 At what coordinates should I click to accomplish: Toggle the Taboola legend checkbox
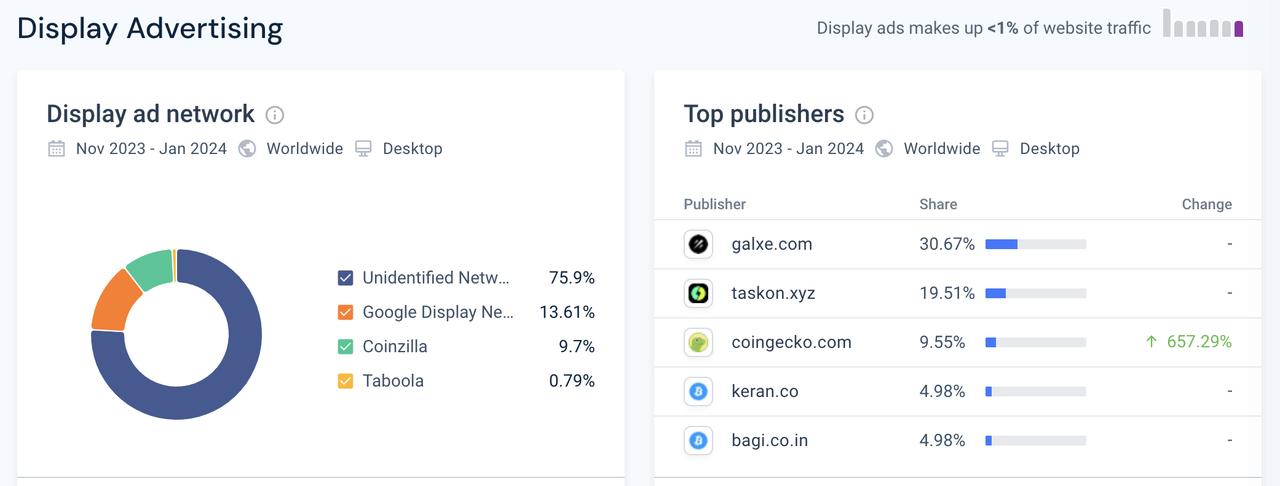tap(346, 381)
